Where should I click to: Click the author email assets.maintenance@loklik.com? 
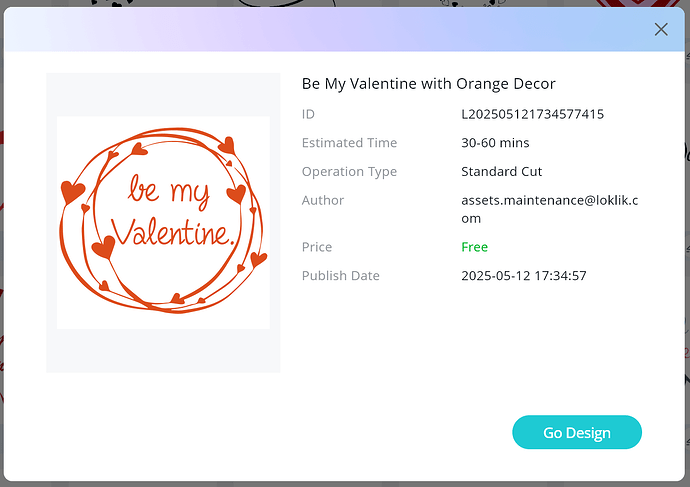pos(549,209)
